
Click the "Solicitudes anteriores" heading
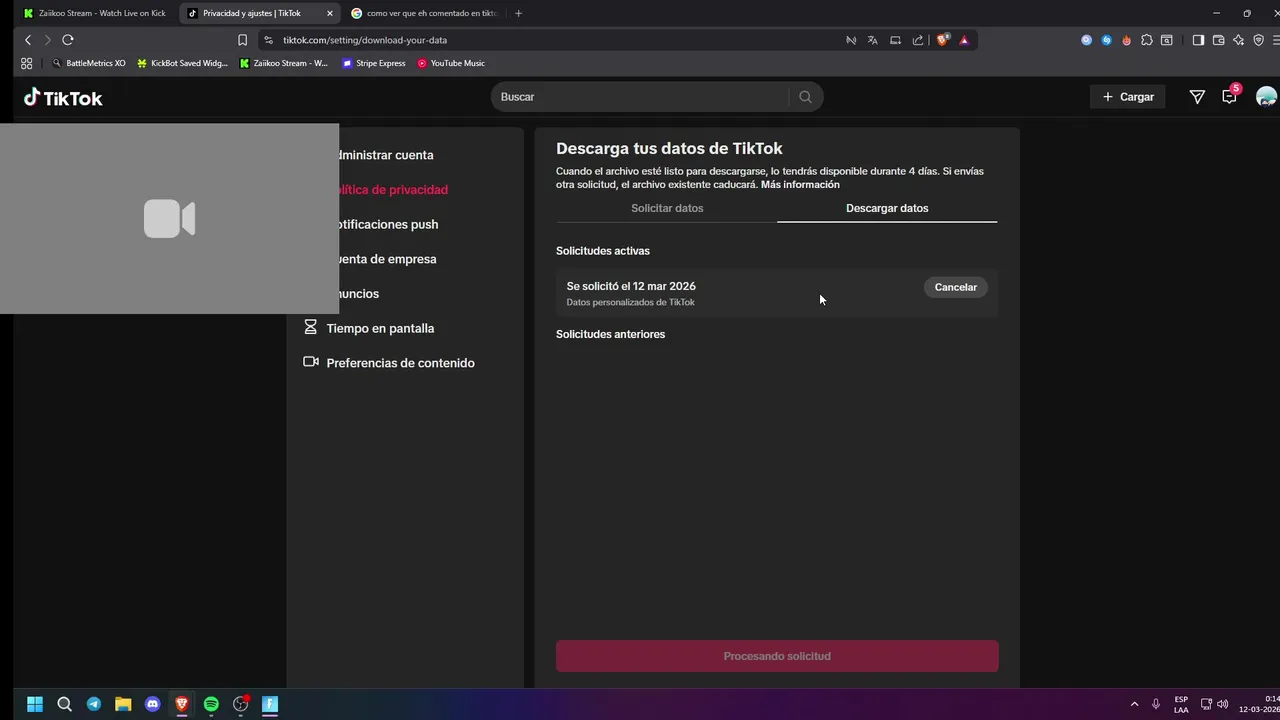click(610, 334)
